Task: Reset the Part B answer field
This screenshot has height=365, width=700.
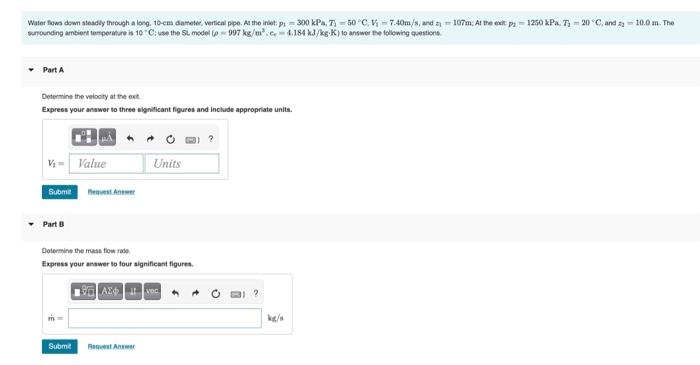Action: coord(216,294)
